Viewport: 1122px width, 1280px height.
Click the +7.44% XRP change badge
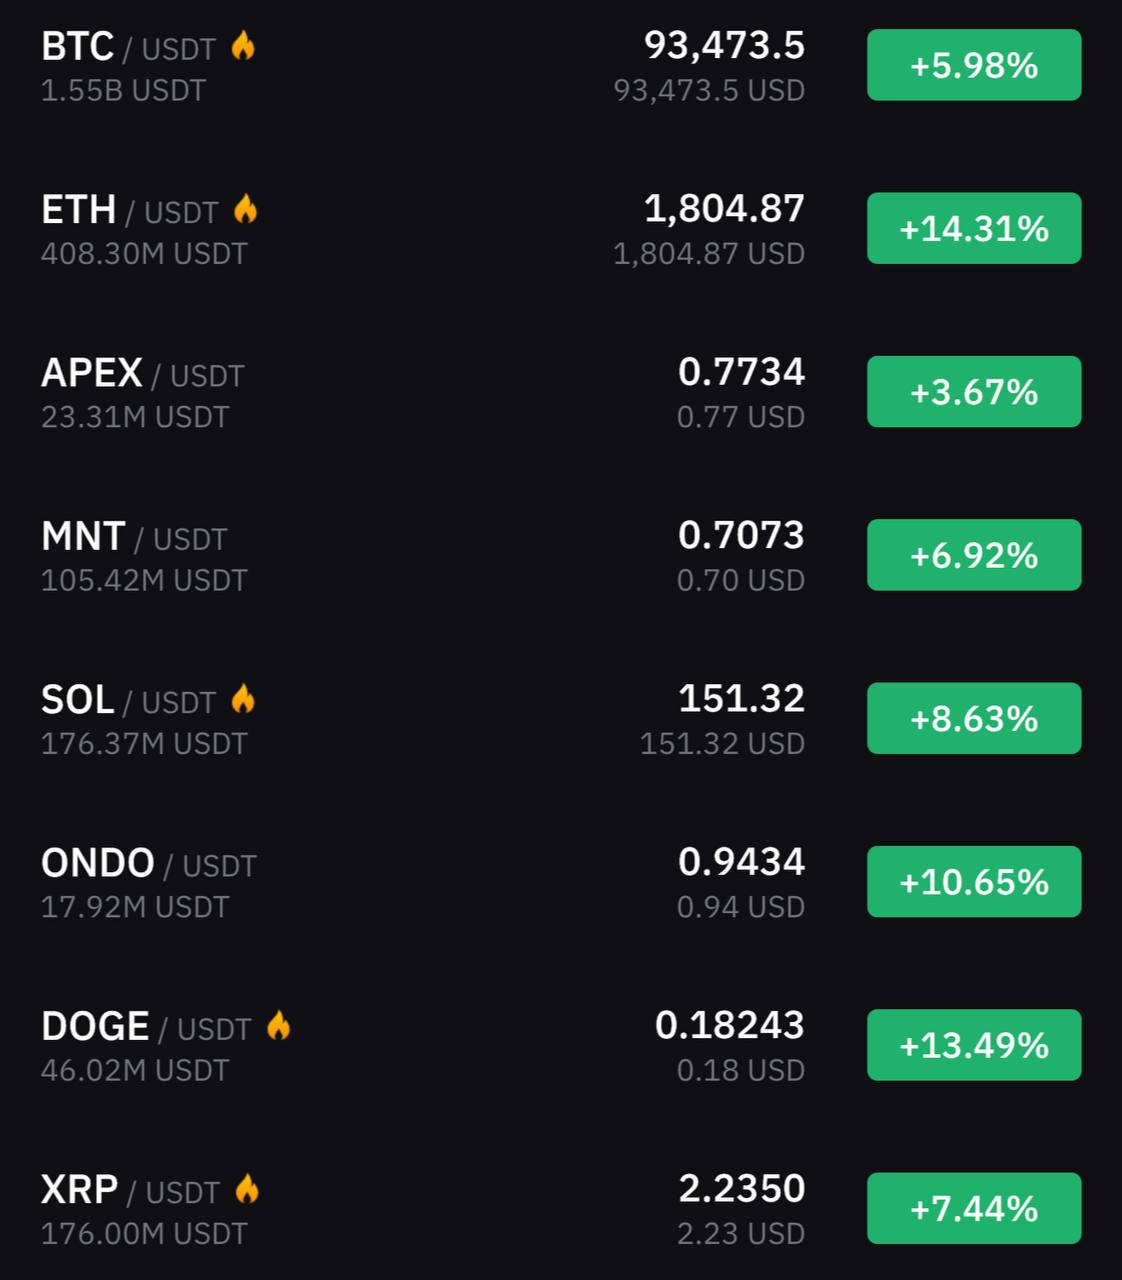974,1208
